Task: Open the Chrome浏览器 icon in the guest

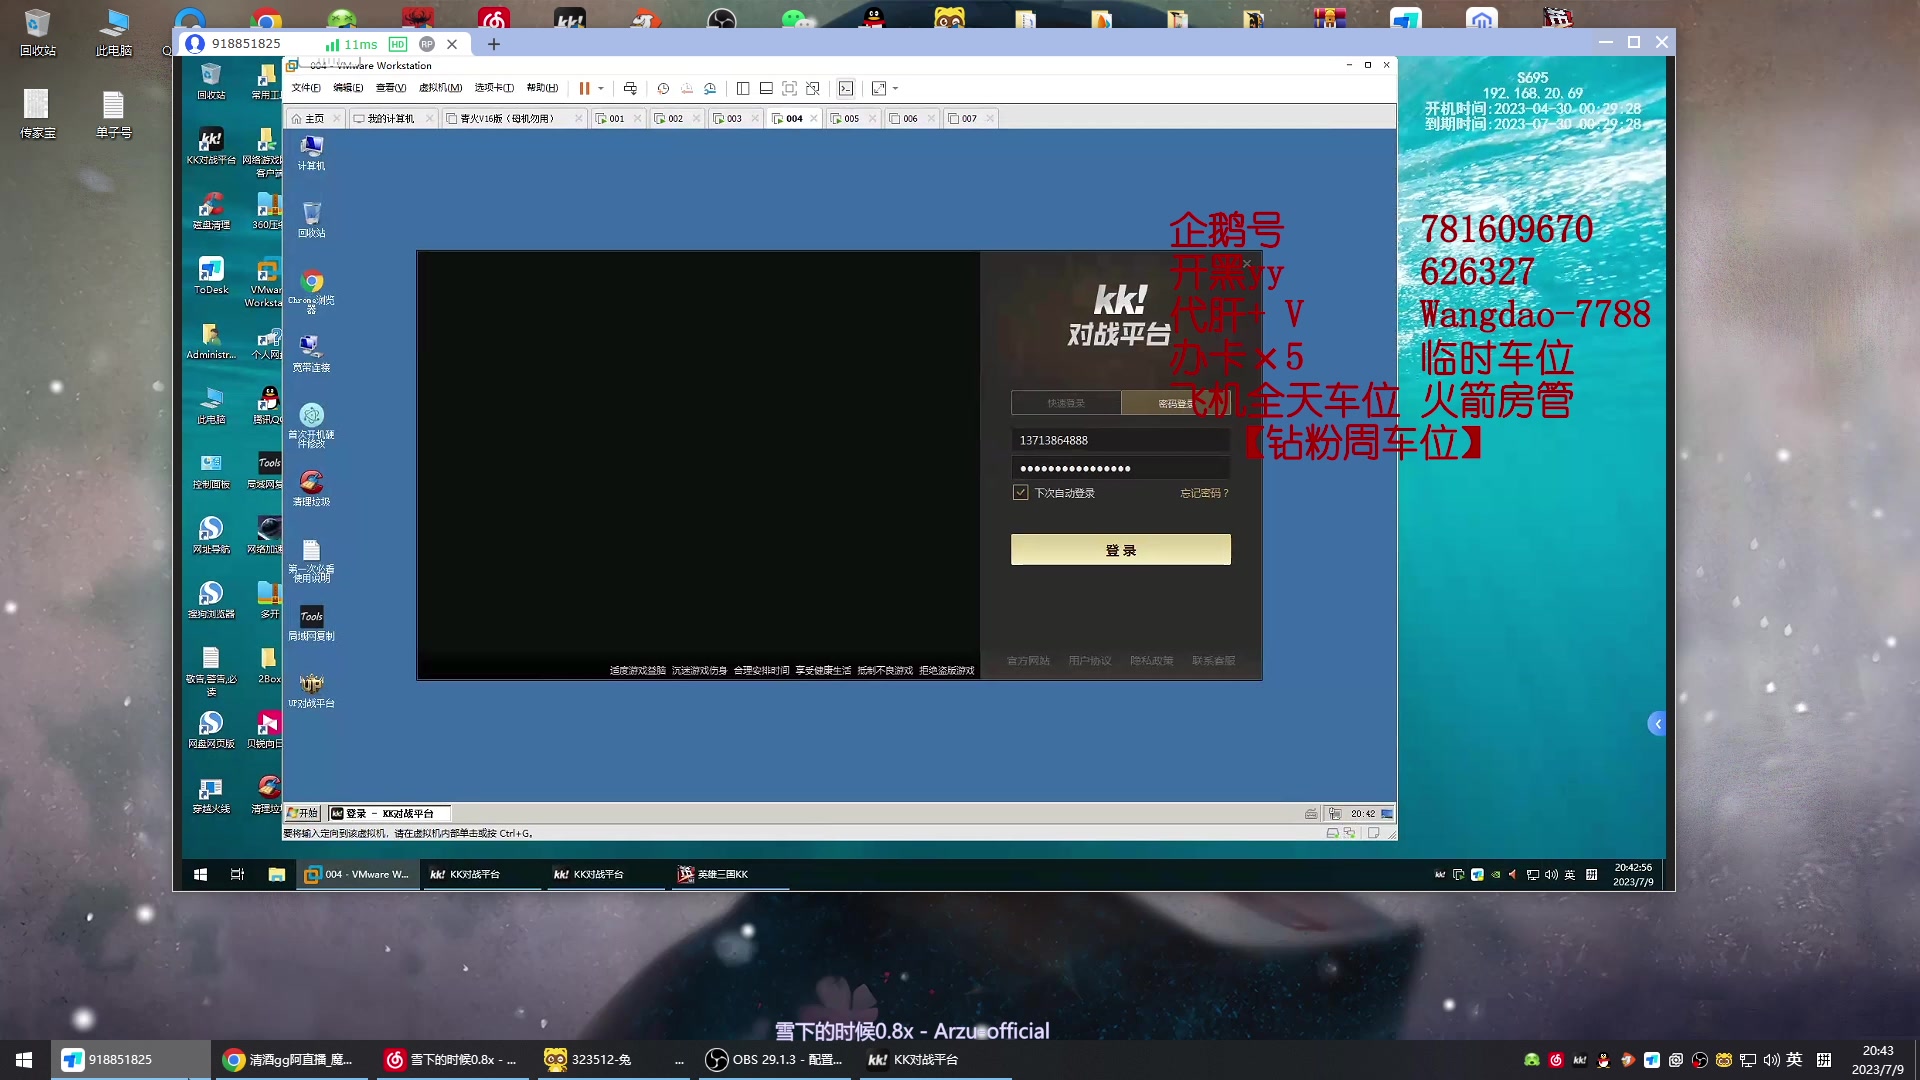Action: tap(311, 291)
